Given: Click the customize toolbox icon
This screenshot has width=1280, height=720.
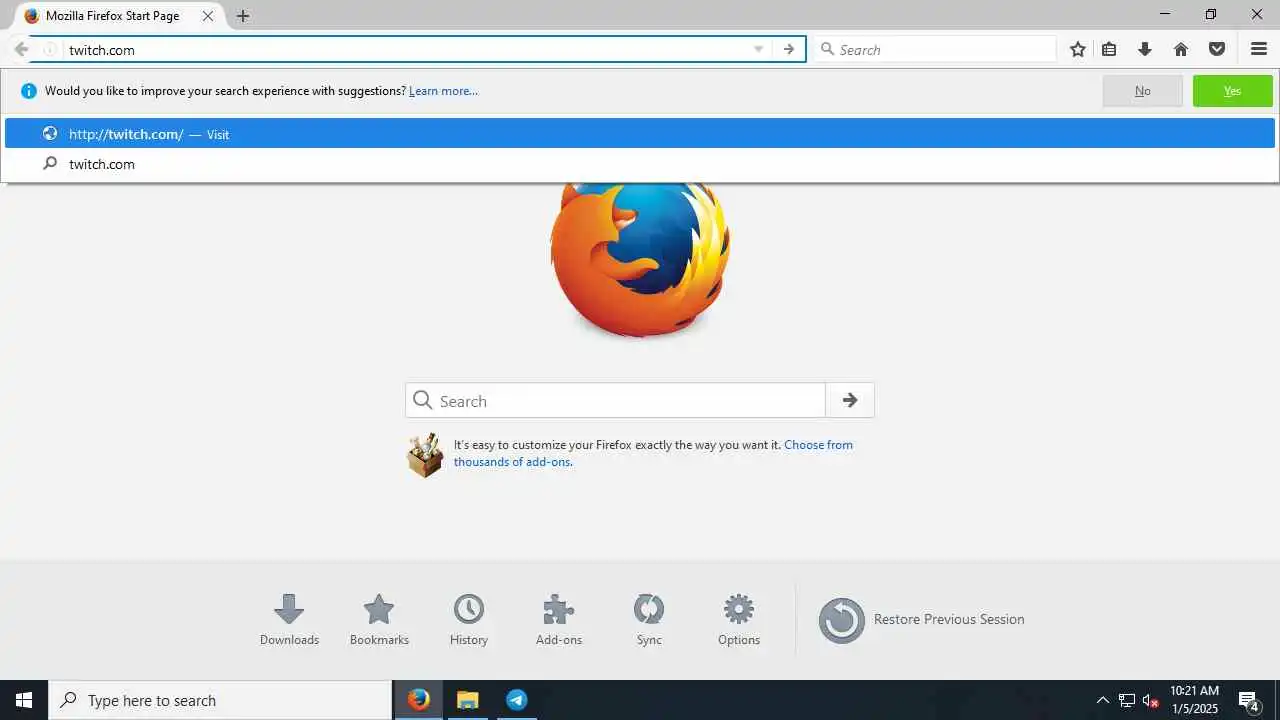Looking at the screenshot, I should tap(425, 455).
